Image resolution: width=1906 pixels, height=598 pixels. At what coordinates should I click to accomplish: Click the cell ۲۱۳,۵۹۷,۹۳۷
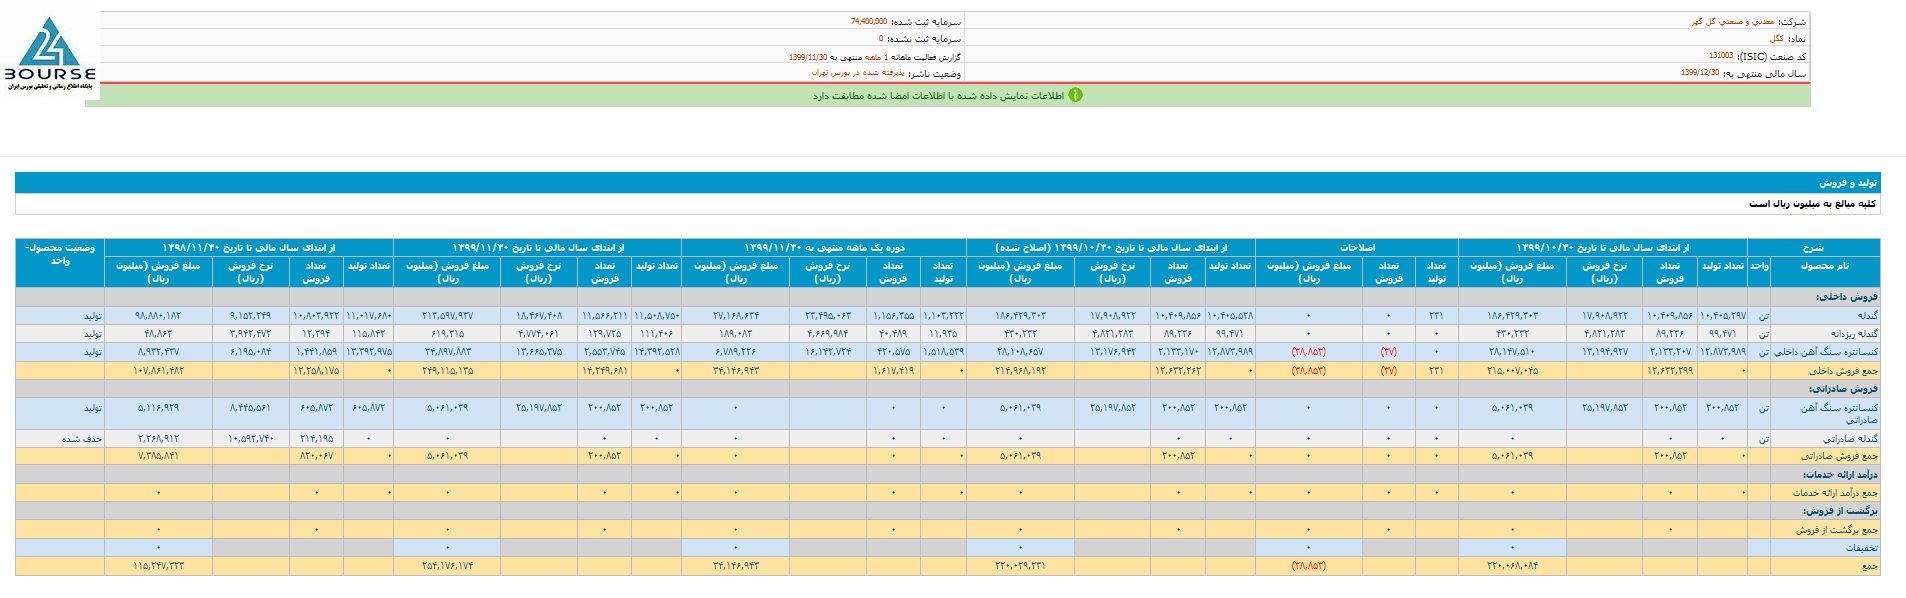(447, 315)
